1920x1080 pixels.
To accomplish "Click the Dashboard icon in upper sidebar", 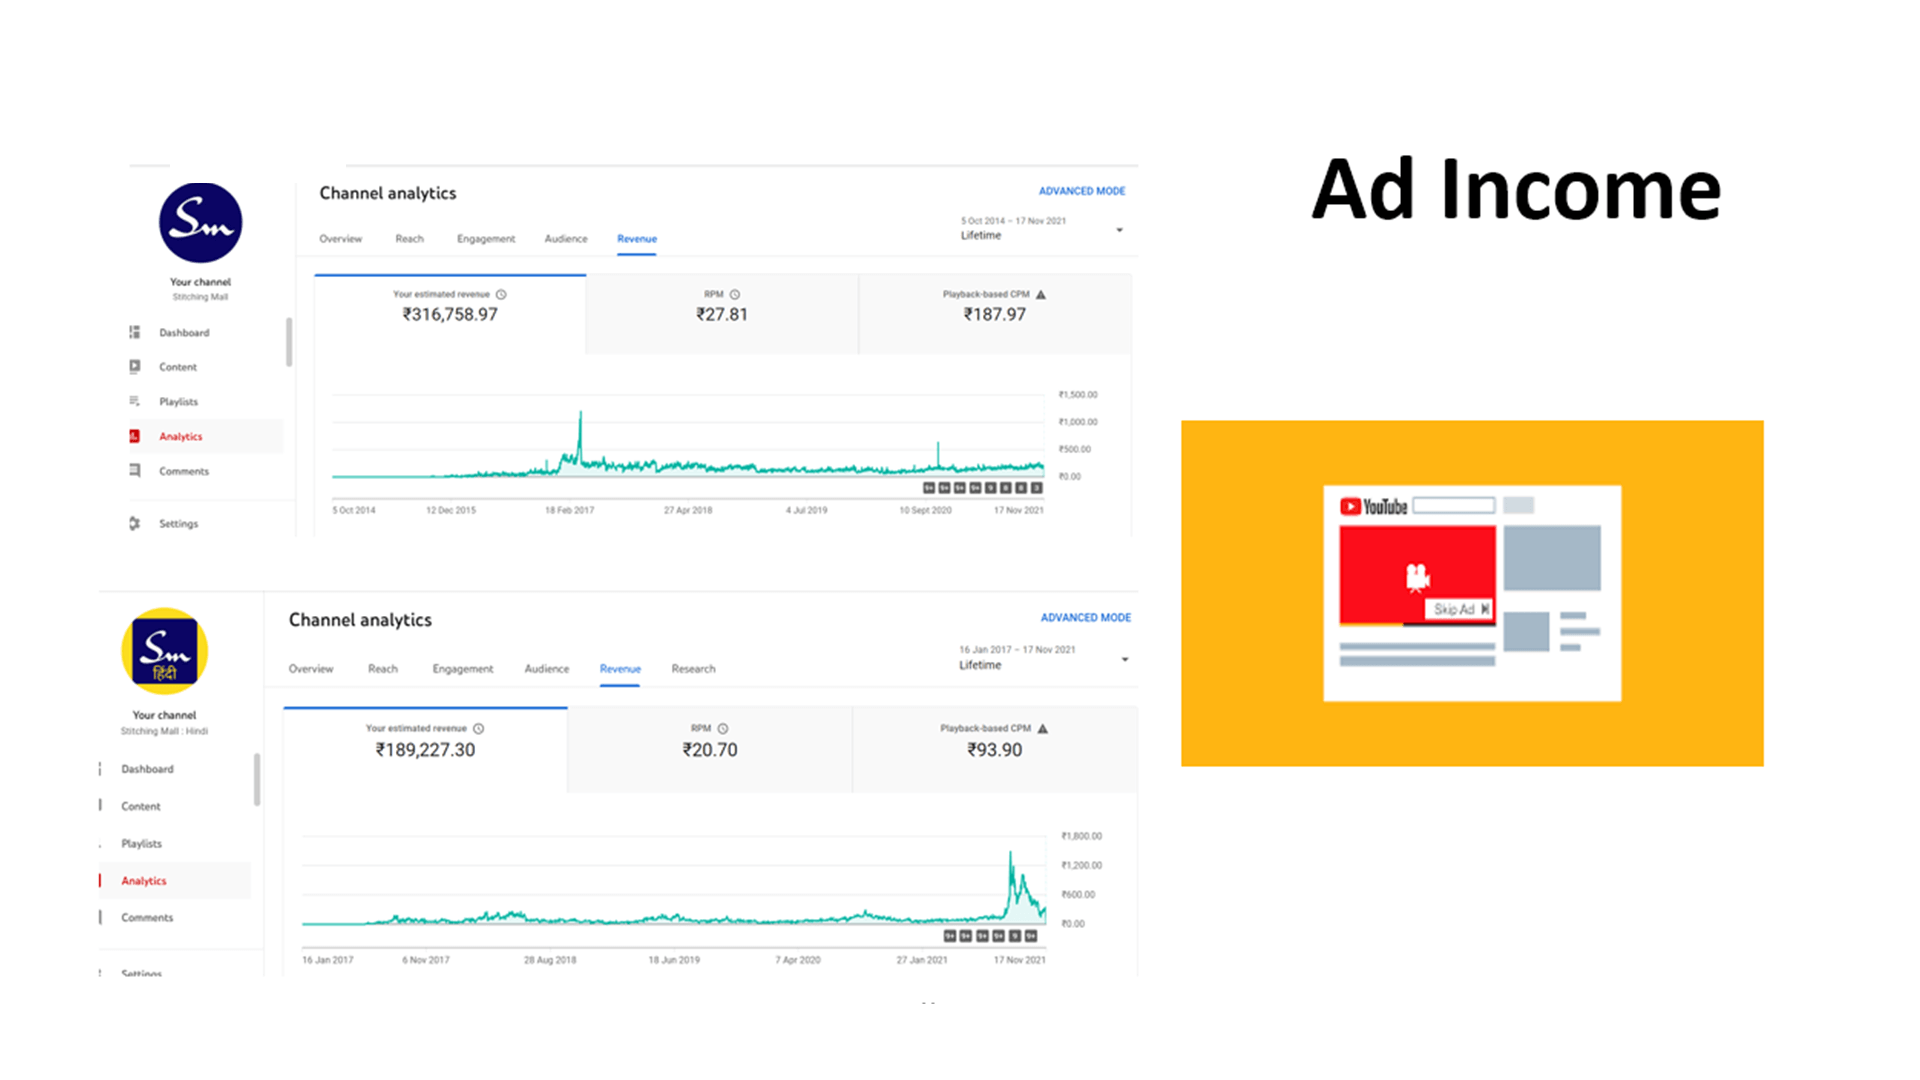I will click(135, 332).
